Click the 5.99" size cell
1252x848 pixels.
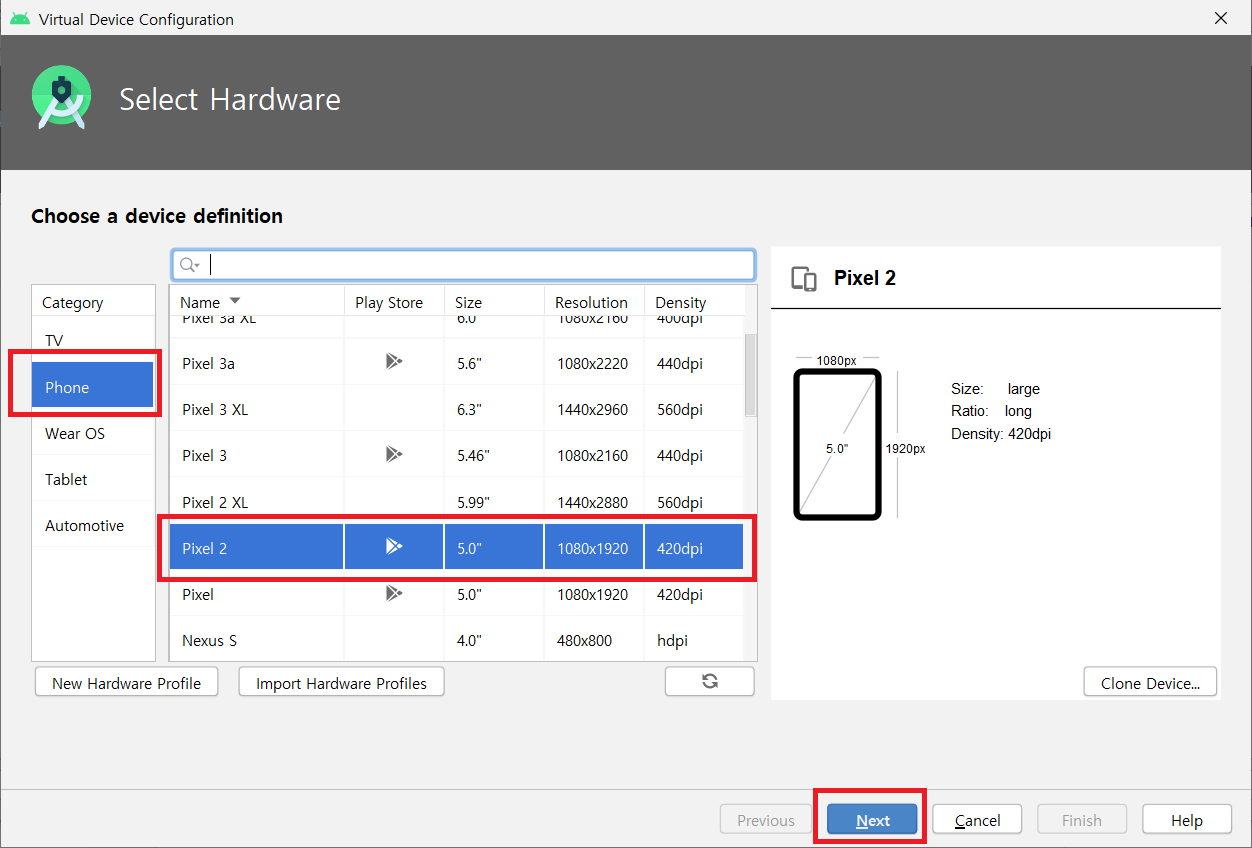[494, 501]
